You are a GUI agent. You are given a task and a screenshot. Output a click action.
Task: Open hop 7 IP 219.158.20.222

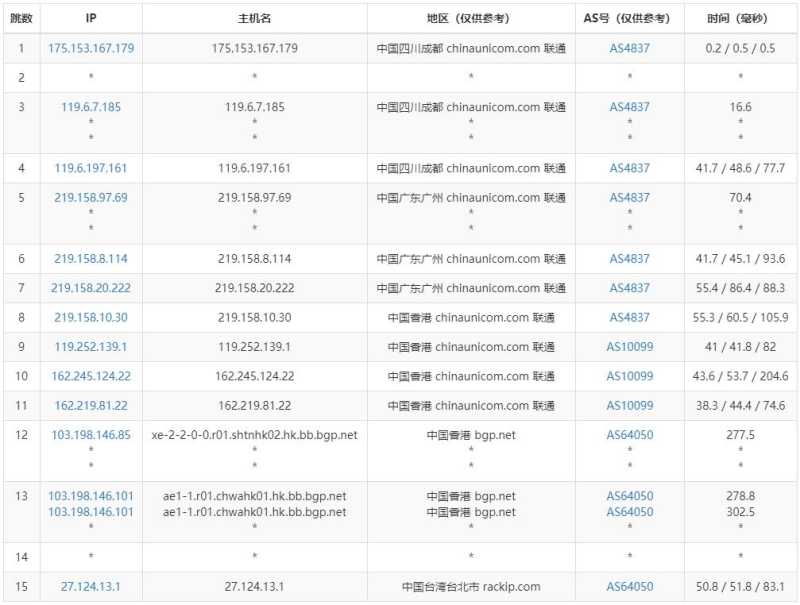pyautogui.click(x=91, y=287)
